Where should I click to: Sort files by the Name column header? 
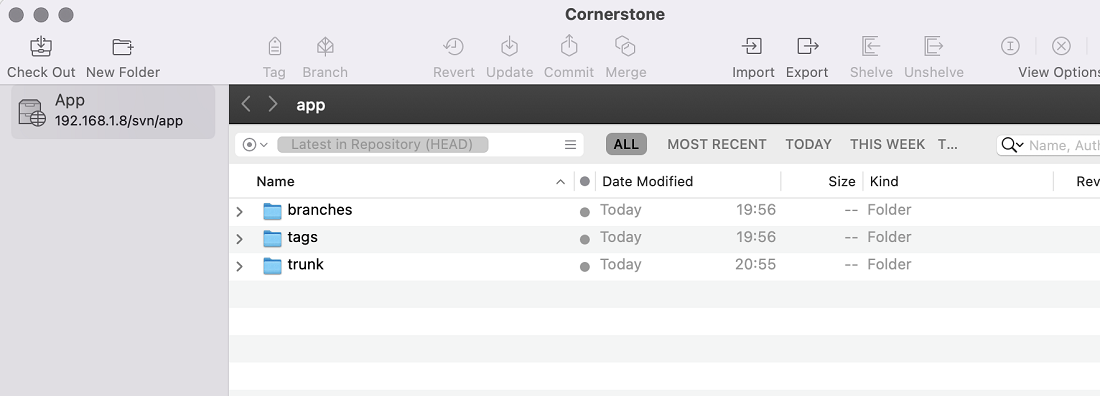(275, 181)
